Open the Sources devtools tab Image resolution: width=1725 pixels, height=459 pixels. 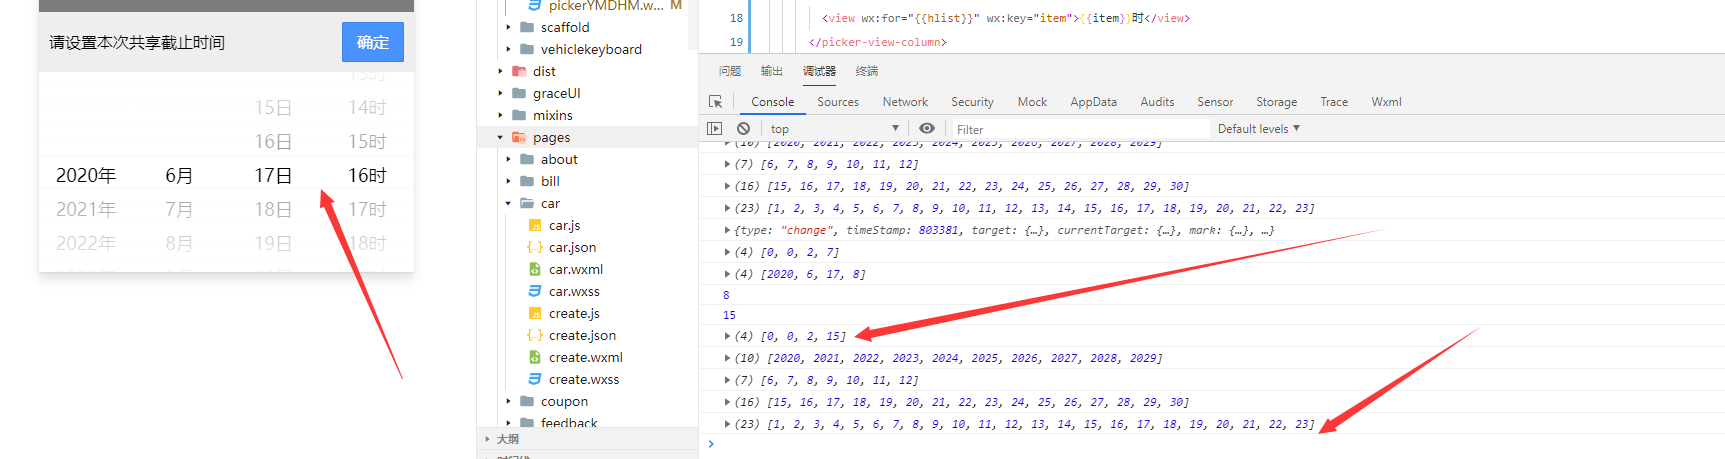click(838, 102)
